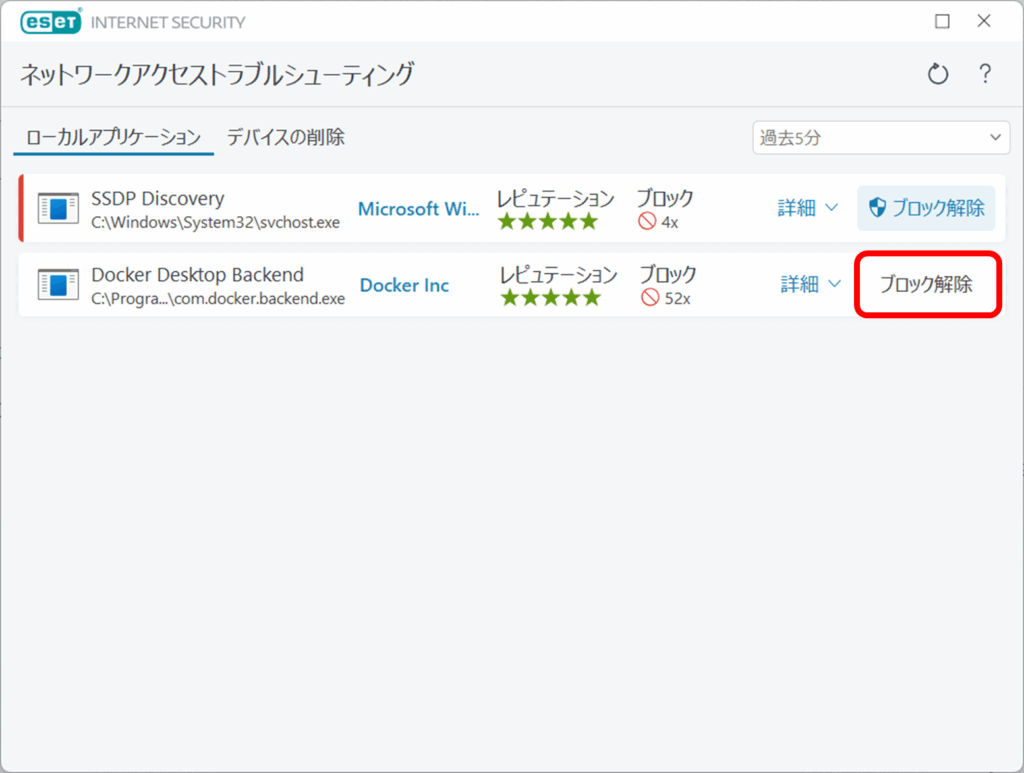1024x773 pixels.
Task: Click ブロック解除 for SSDP Discovery
Action: pos(926,208)
